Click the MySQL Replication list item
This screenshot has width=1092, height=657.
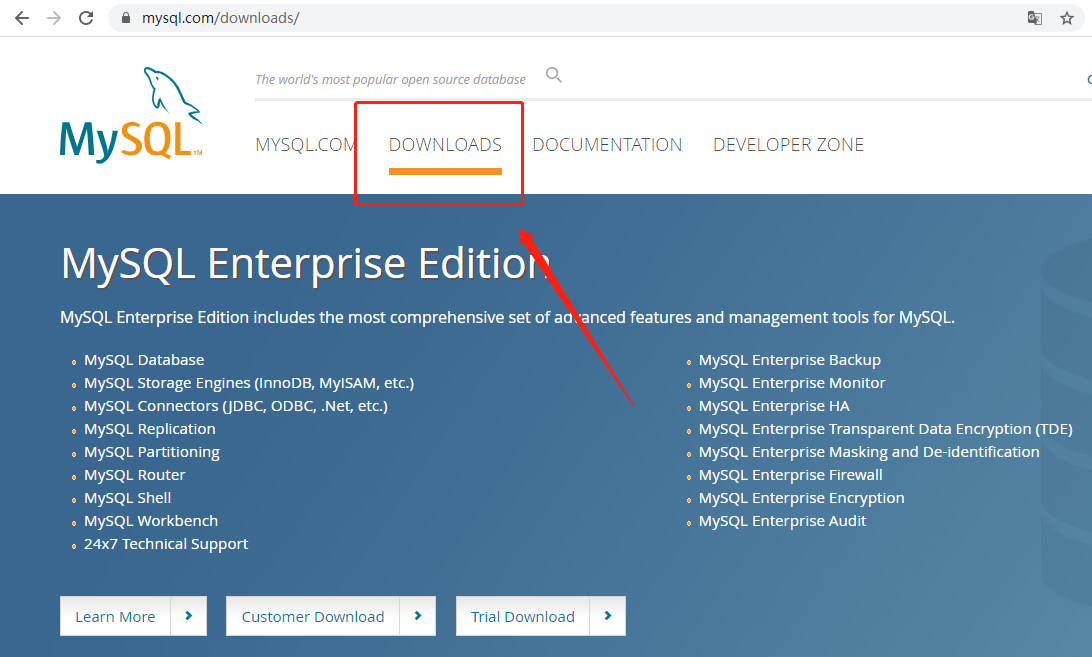(150, 429)
